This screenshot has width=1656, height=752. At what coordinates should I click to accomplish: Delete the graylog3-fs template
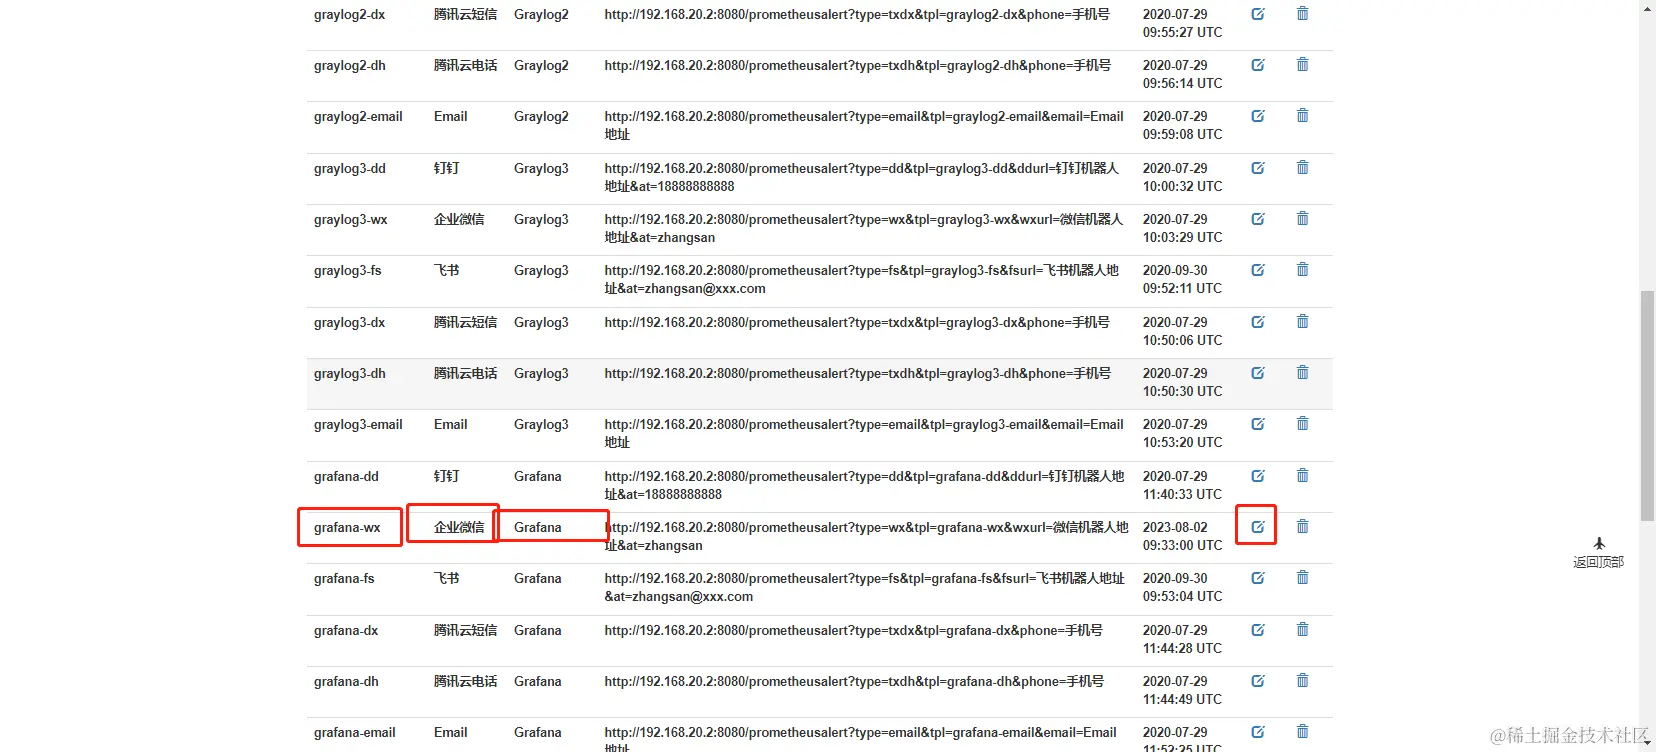pos(1302,270)
